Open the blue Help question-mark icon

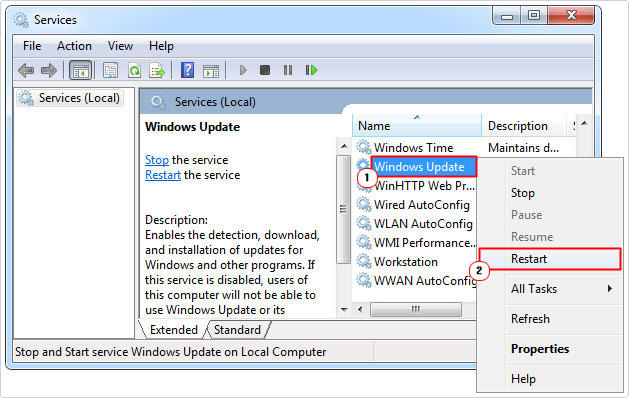tap(187, 70)
